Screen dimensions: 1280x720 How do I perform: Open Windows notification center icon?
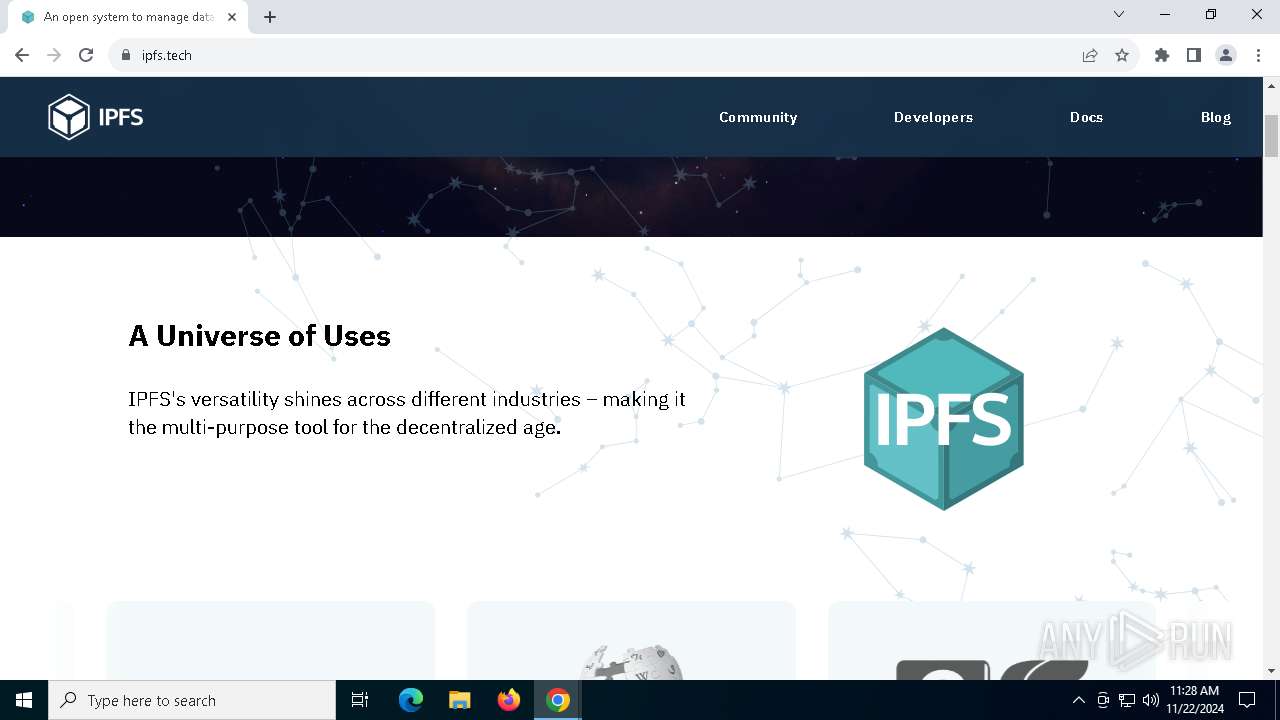1247,700
